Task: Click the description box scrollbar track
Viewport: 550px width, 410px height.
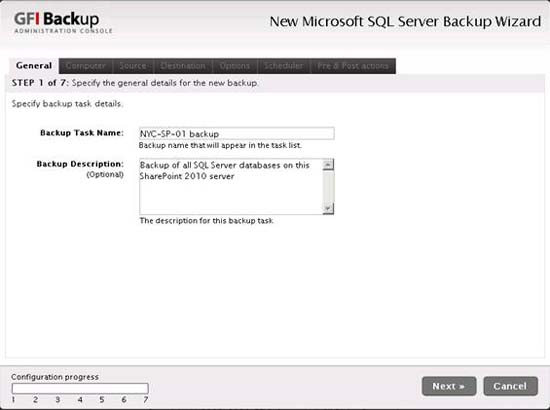Action: pyautogui.click(x=328, y=187)
